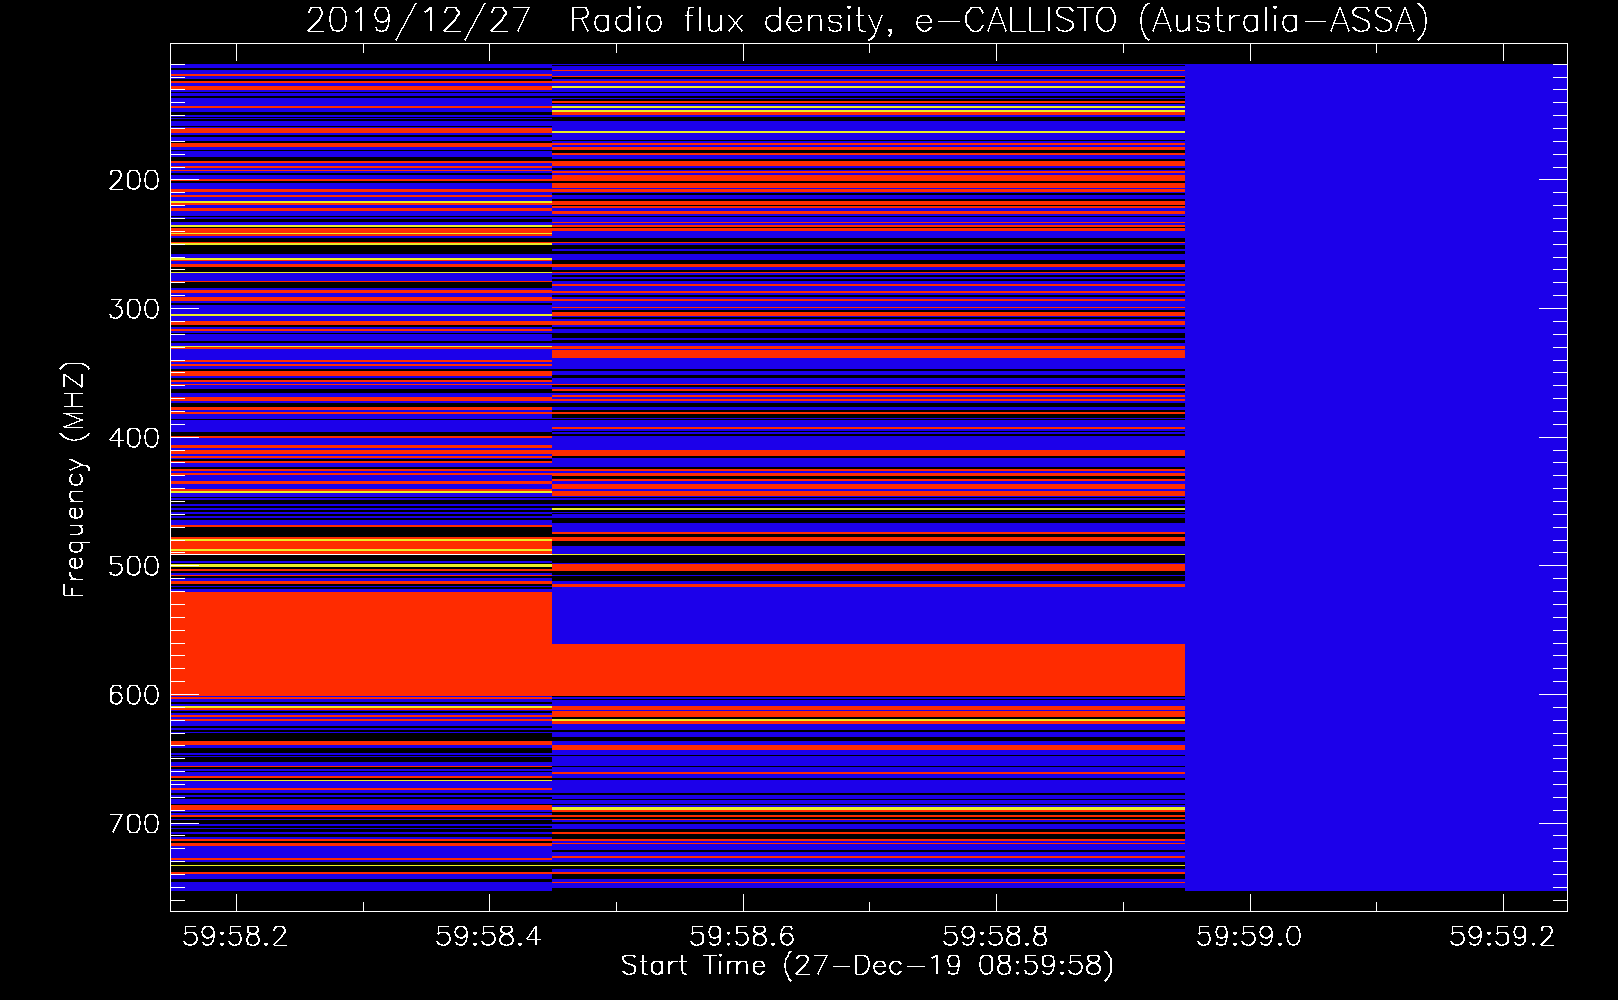This screenshot has width=1618, height=1000.
Task: Click the 59:58.4 time tick label
Action: coord(489,936)
